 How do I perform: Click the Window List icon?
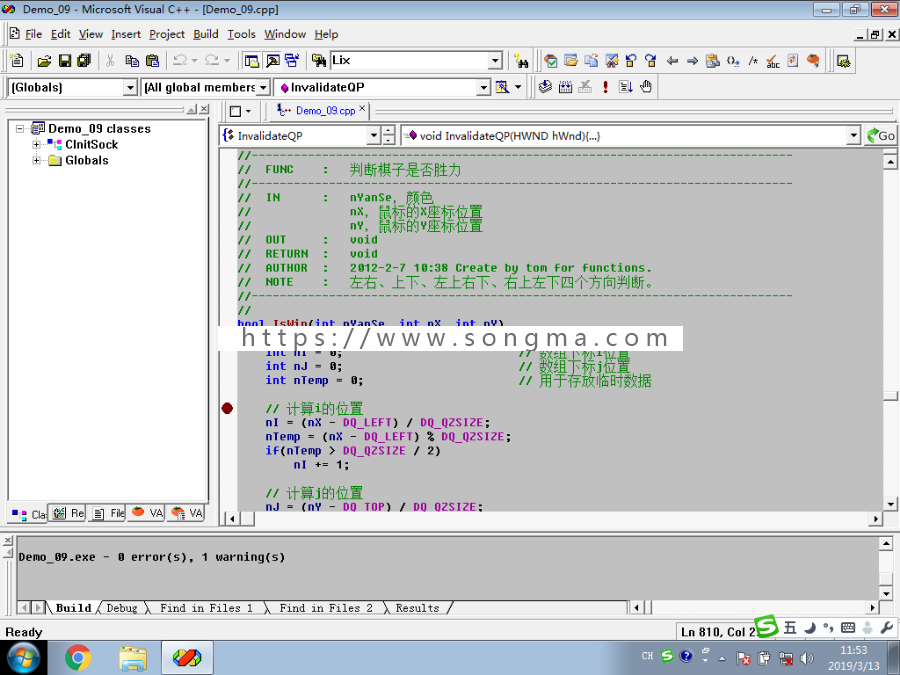coord(292,60)
